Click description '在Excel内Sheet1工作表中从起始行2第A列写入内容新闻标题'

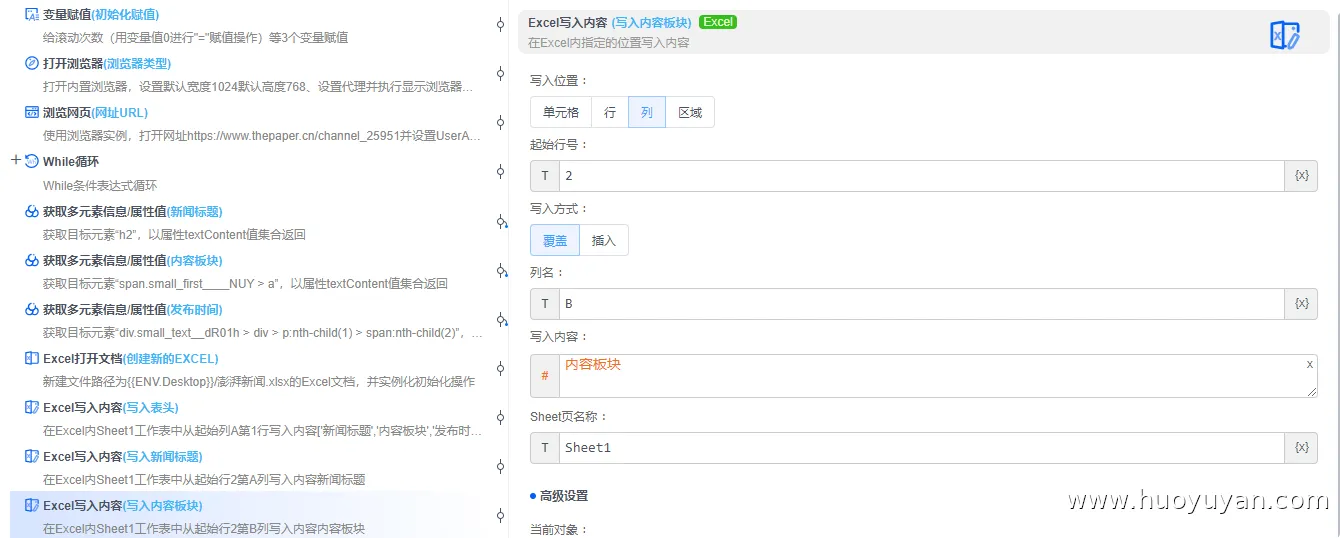(204, 479)
